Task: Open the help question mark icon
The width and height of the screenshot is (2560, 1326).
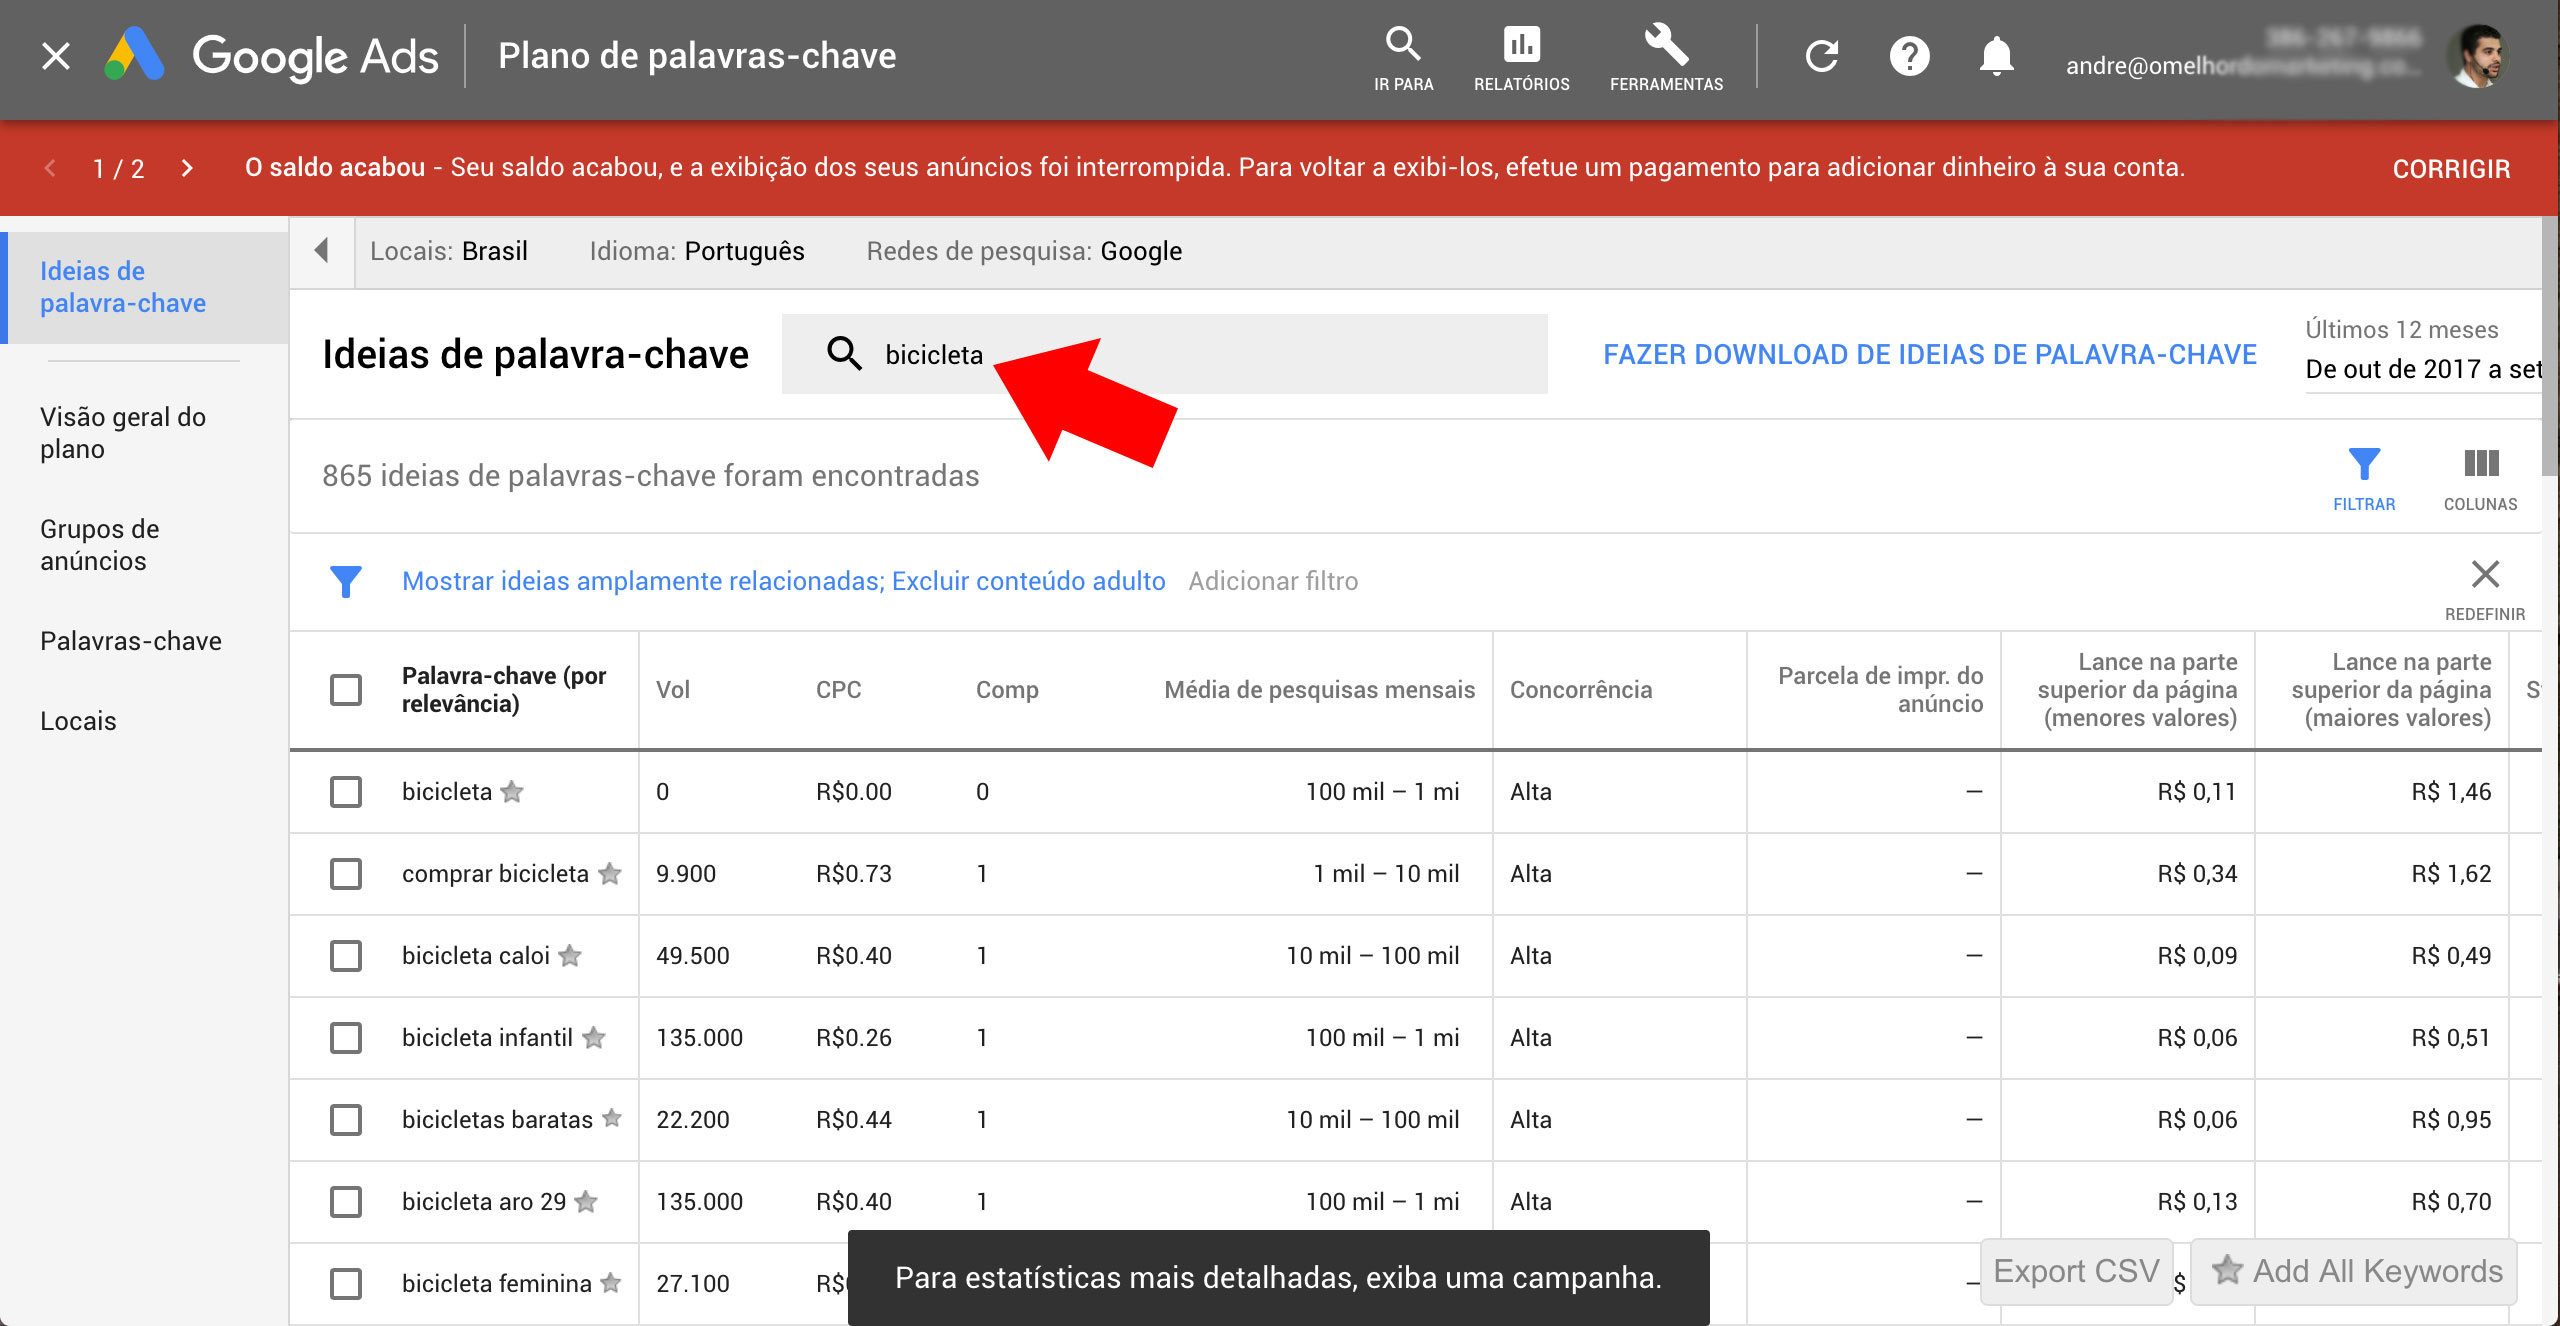Action: (1909, 56)
